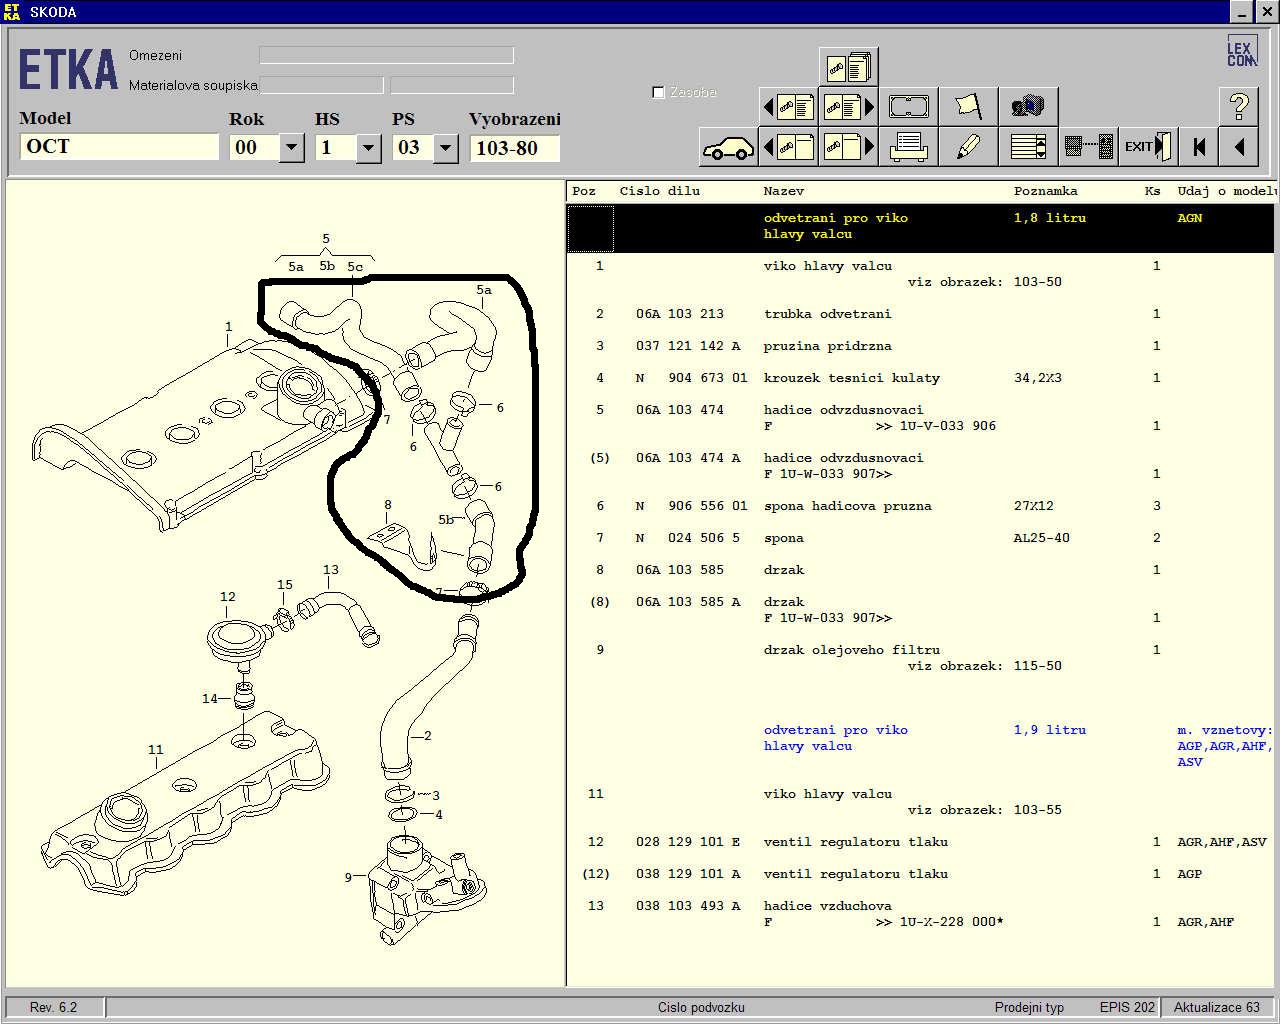The width and height of the screenshot is (1280, 1024).
Task: Select part number 038 129 101 A
Action: (x=688, y=874)
